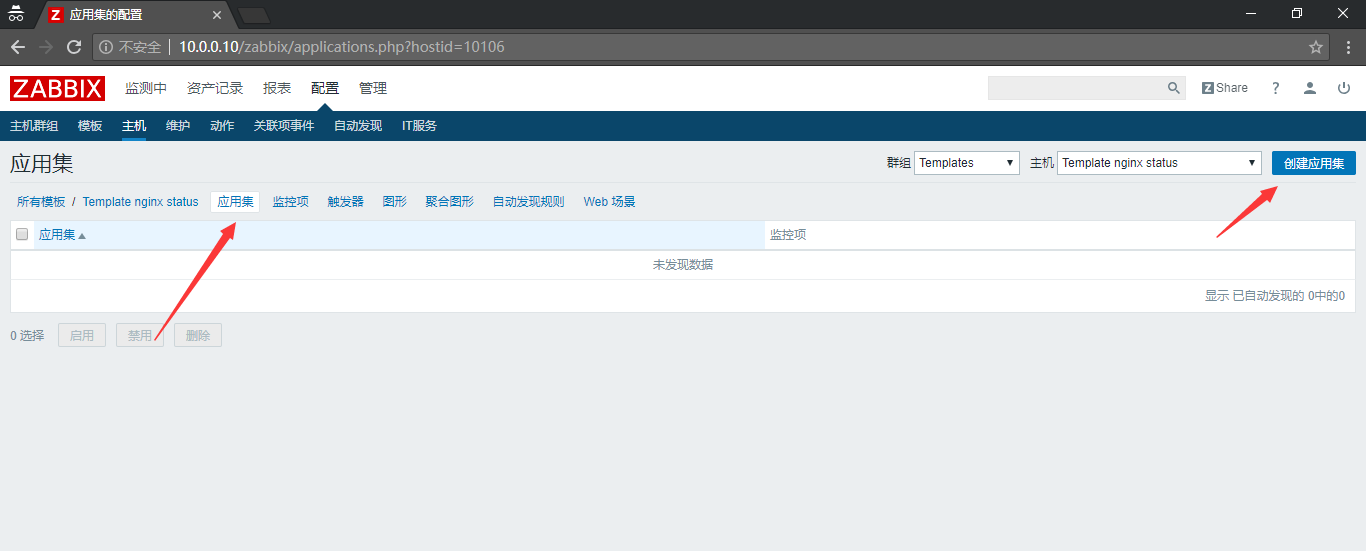Open the user profile icon
This screenshot has width=1366, height=551.
point(1310,88)
